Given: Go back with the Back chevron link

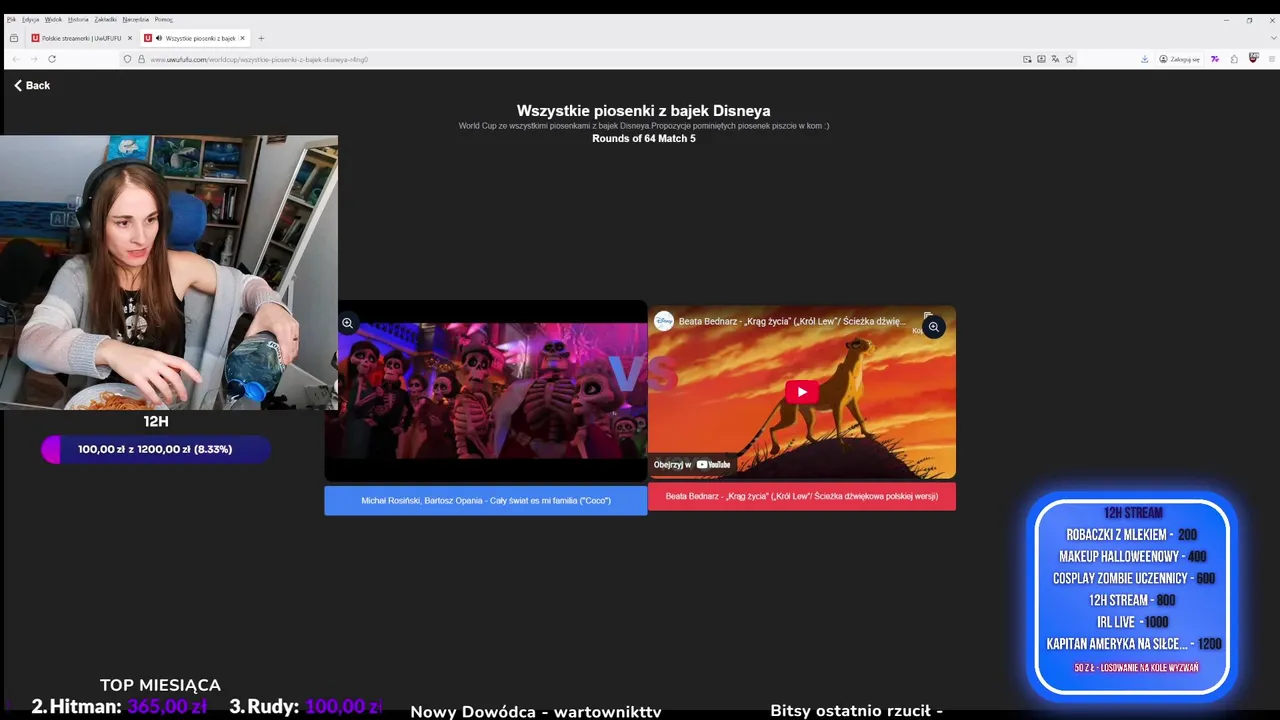Looking at the screenshot, I should click(x=32, y=85).
